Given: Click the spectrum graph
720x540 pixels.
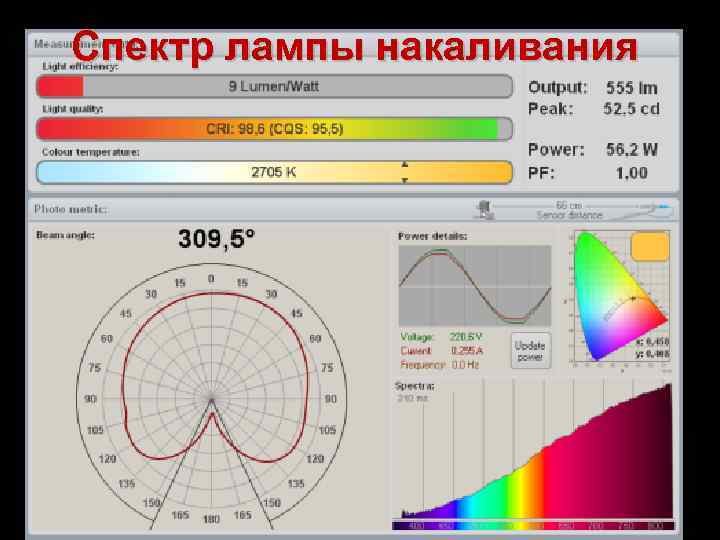Looking at the screenshot, I should [533, 455].
